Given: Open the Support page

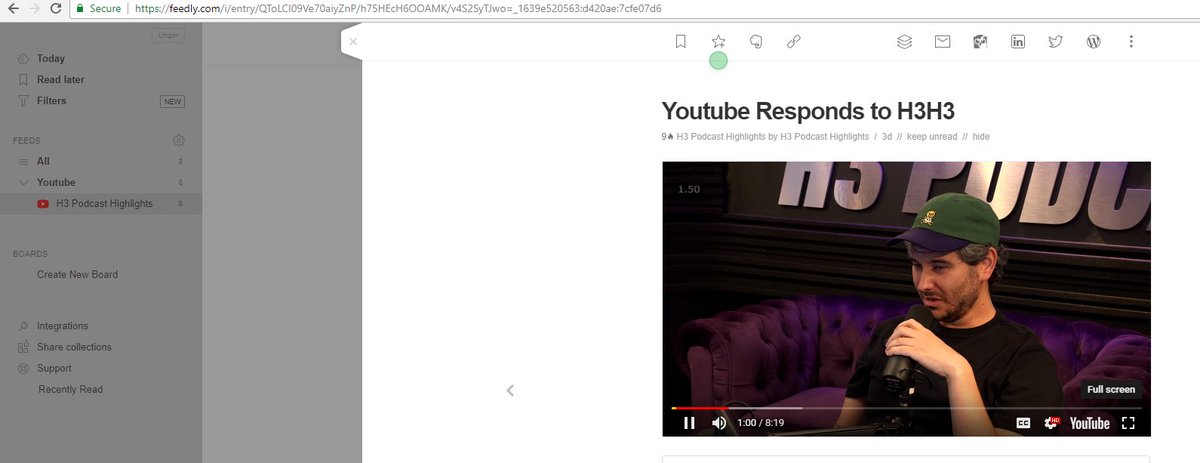Looking at the screenshot, I should tap(54, 368).
